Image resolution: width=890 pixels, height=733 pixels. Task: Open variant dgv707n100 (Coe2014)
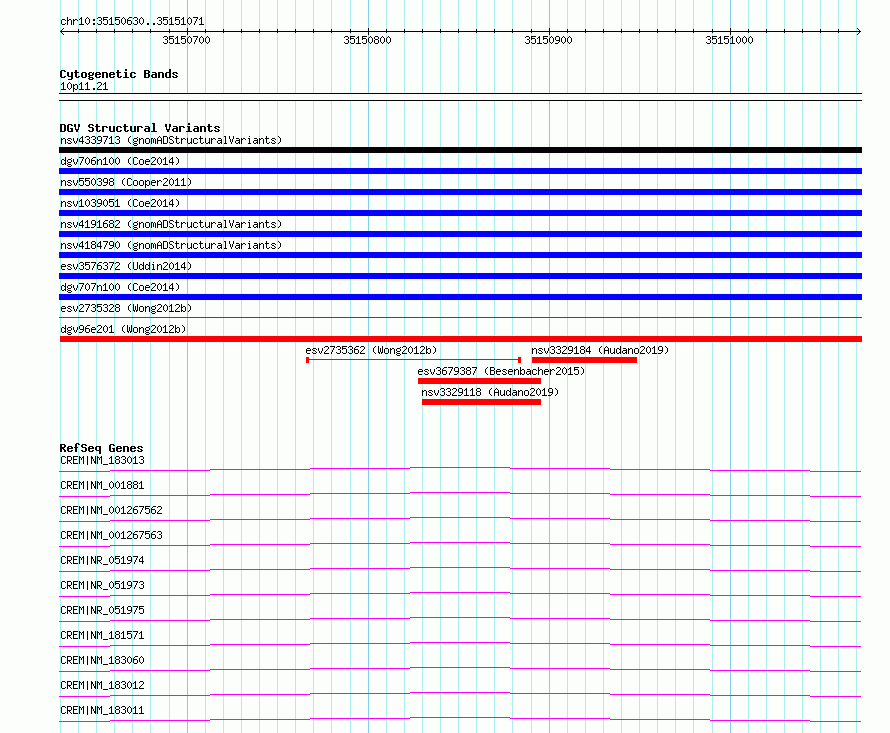(120, 287)
